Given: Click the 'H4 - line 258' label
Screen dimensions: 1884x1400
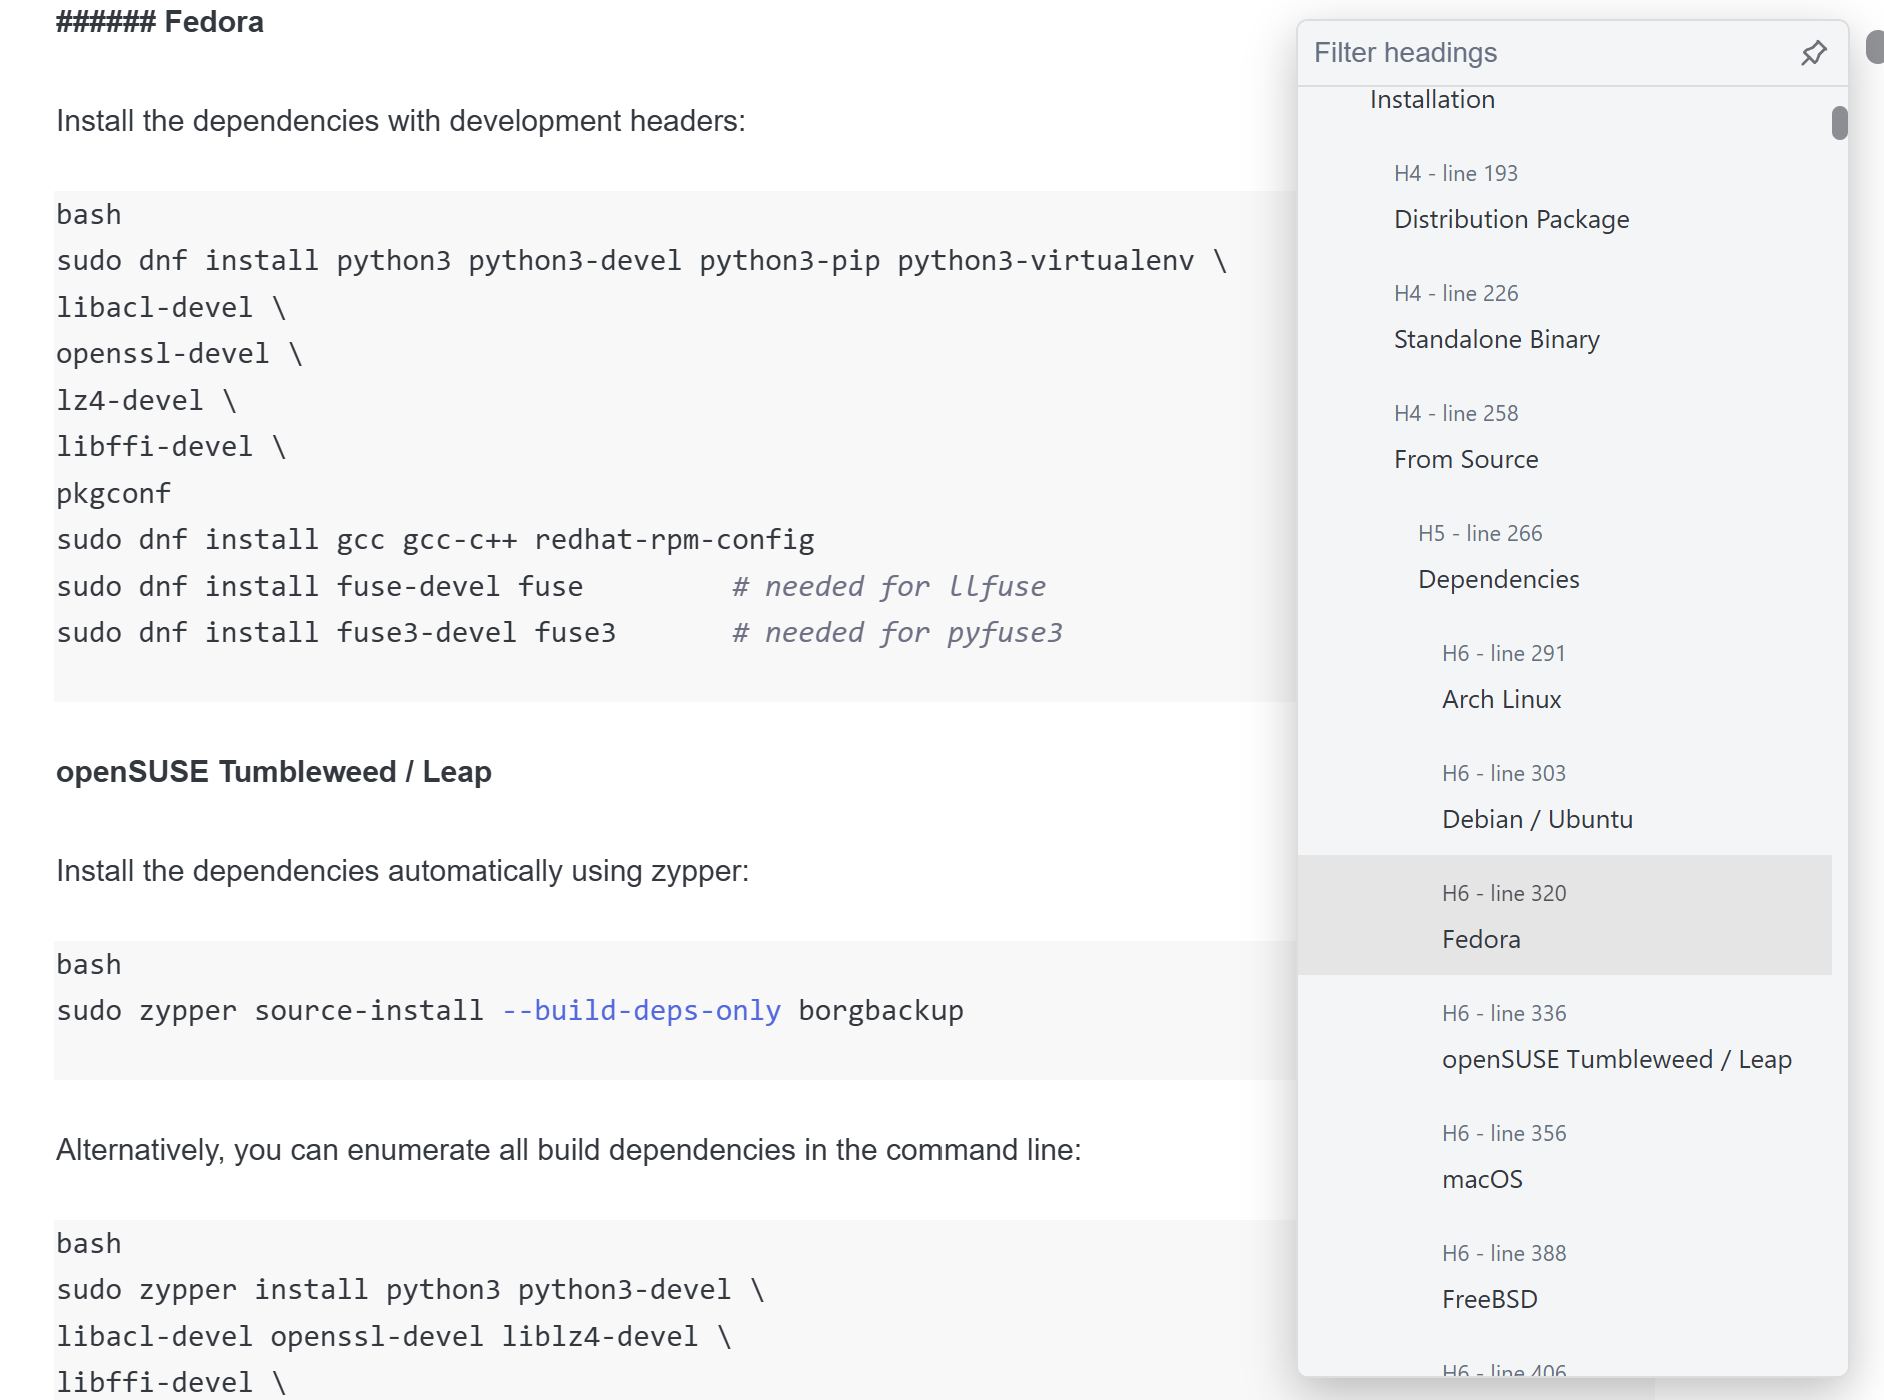Looking at the screenshot, I should pos(1456,413).
